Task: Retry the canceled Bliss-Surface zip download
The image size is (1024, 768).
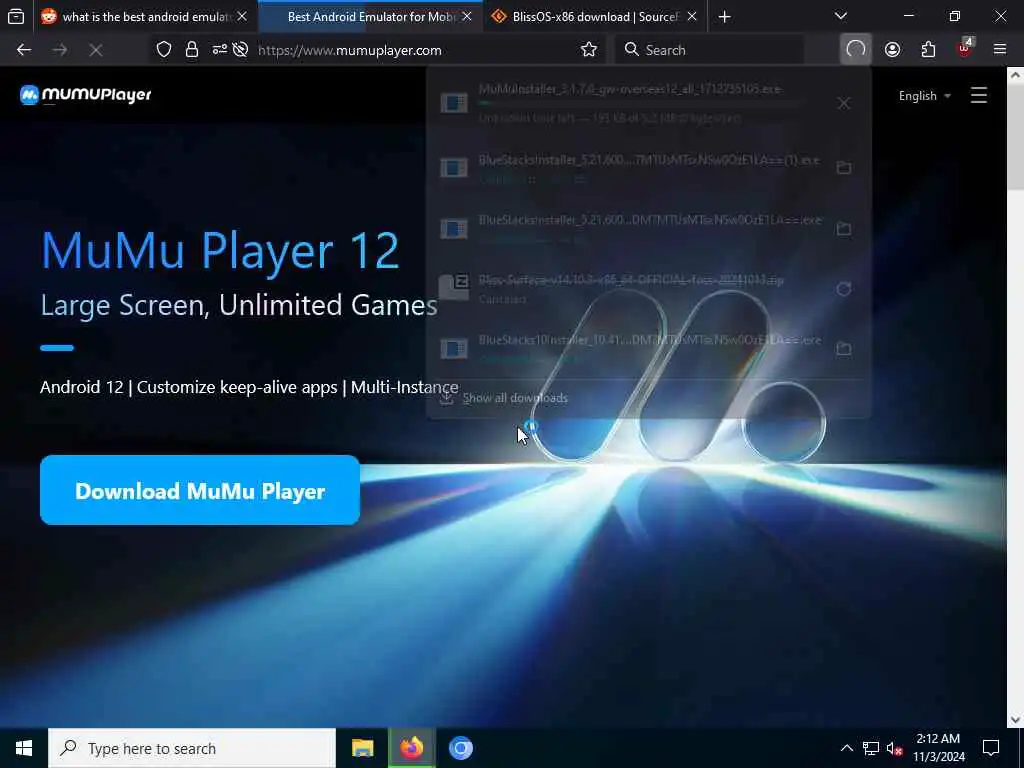Action: tap(844, 289)
